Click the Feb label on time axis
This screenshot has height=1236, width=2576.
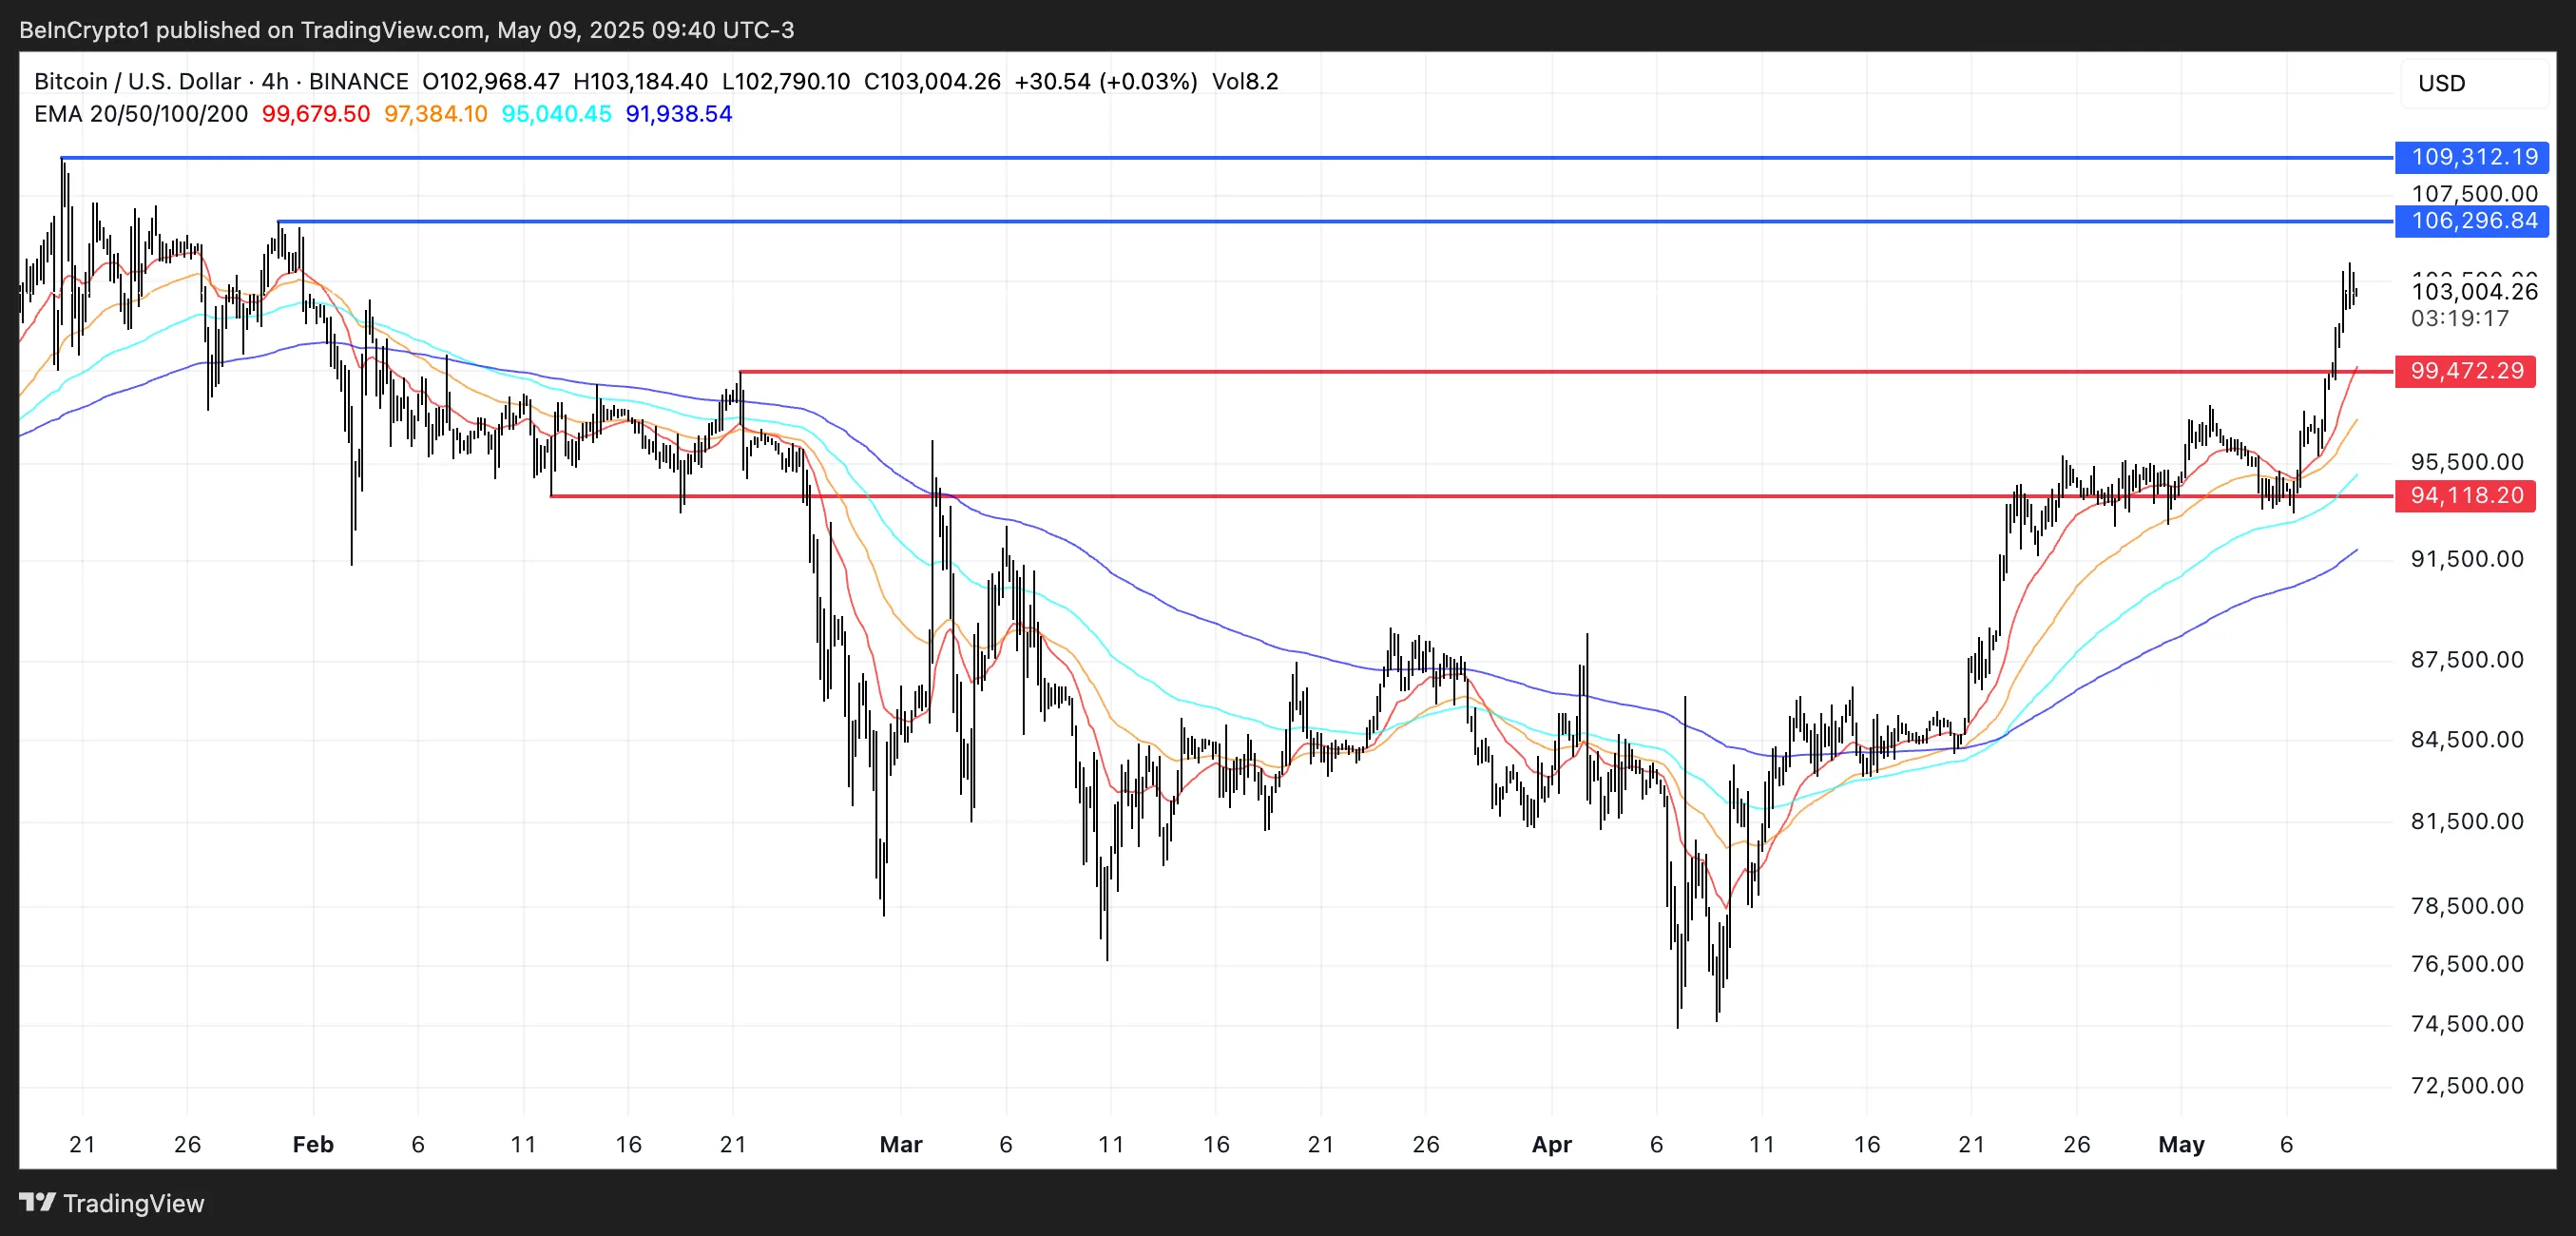(x=313, y=1144)
